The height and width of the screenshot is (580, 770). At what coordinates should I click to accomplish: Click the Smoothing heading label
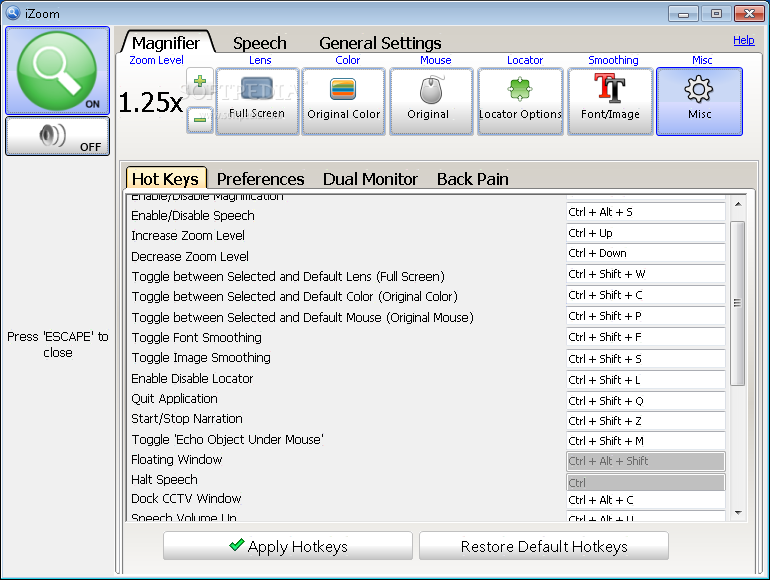(x=613, y=60)
